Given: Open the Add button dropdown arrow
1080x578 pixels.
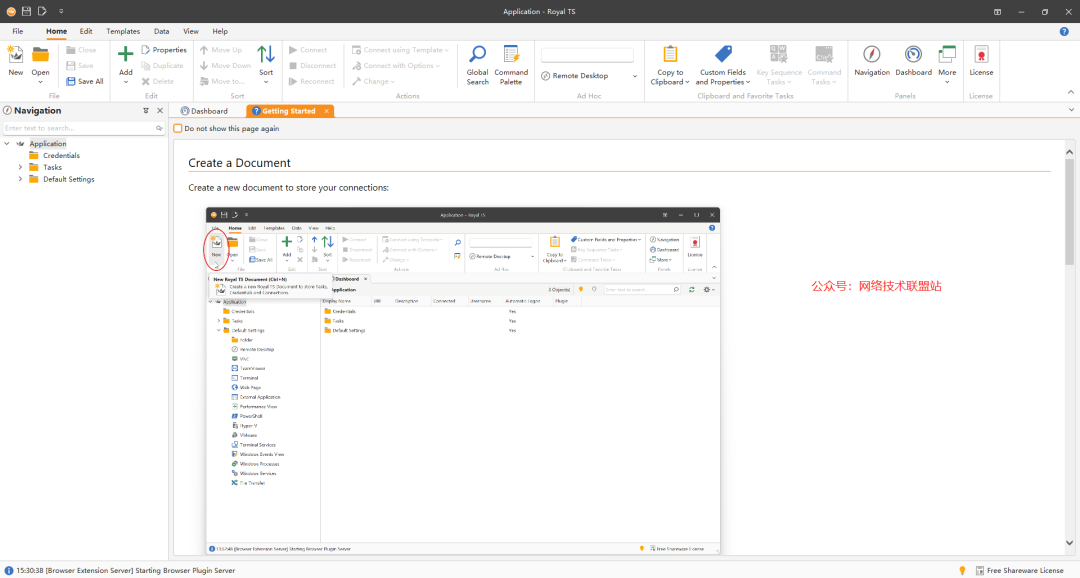Looking at the screenshot, I should point(125,82).
